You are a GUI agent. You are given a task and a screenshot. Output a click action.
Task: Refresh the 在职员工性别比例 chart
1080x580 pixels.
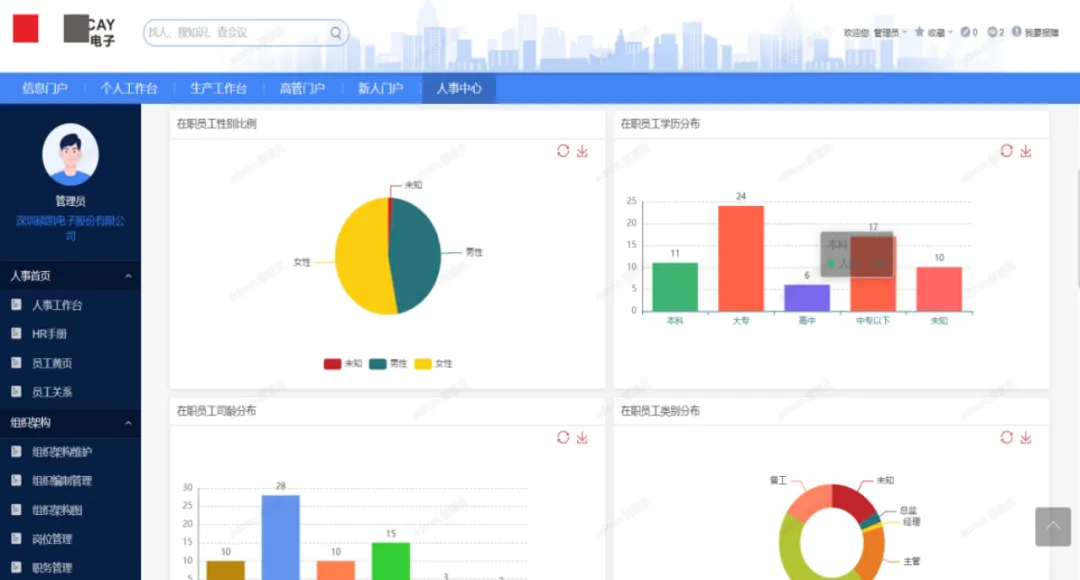point(563,151)
